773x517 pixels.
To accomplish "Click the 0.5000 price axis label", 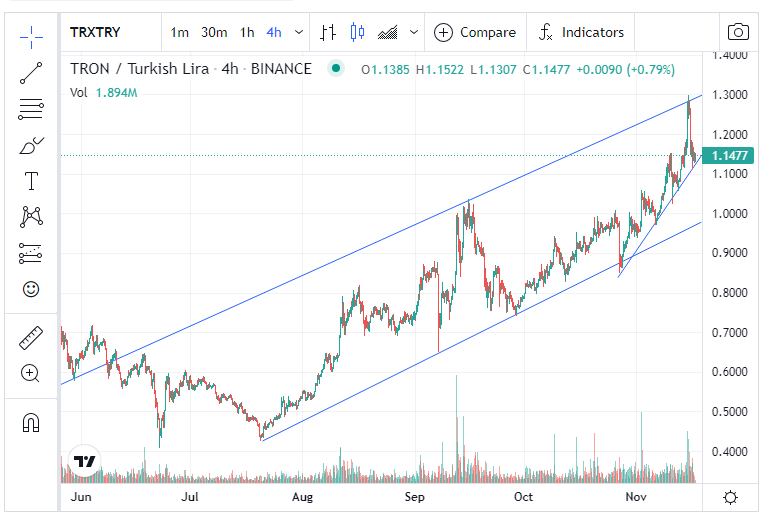I will tap(730, 412).
